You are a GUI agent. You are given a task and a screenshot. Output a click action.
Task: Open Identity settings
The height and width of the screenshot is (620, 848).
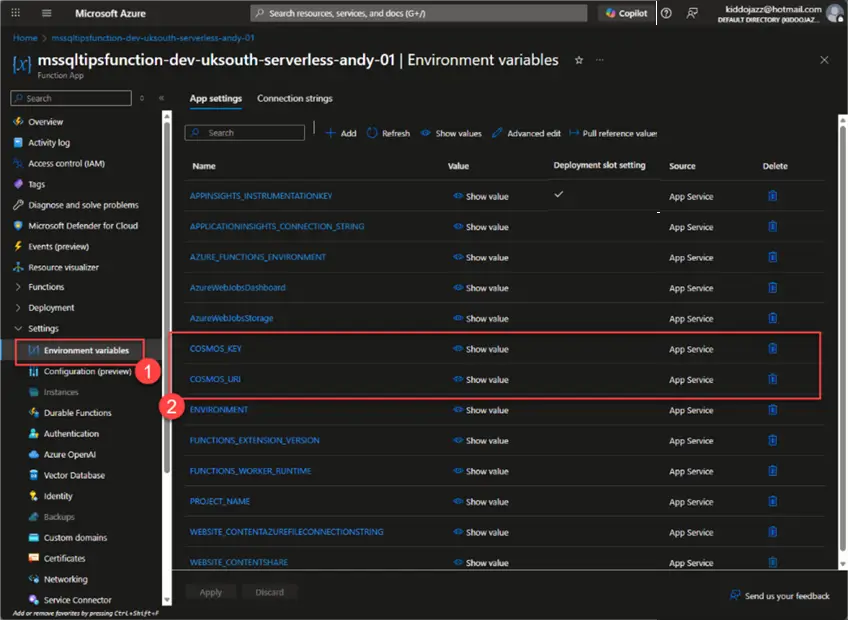58,496
